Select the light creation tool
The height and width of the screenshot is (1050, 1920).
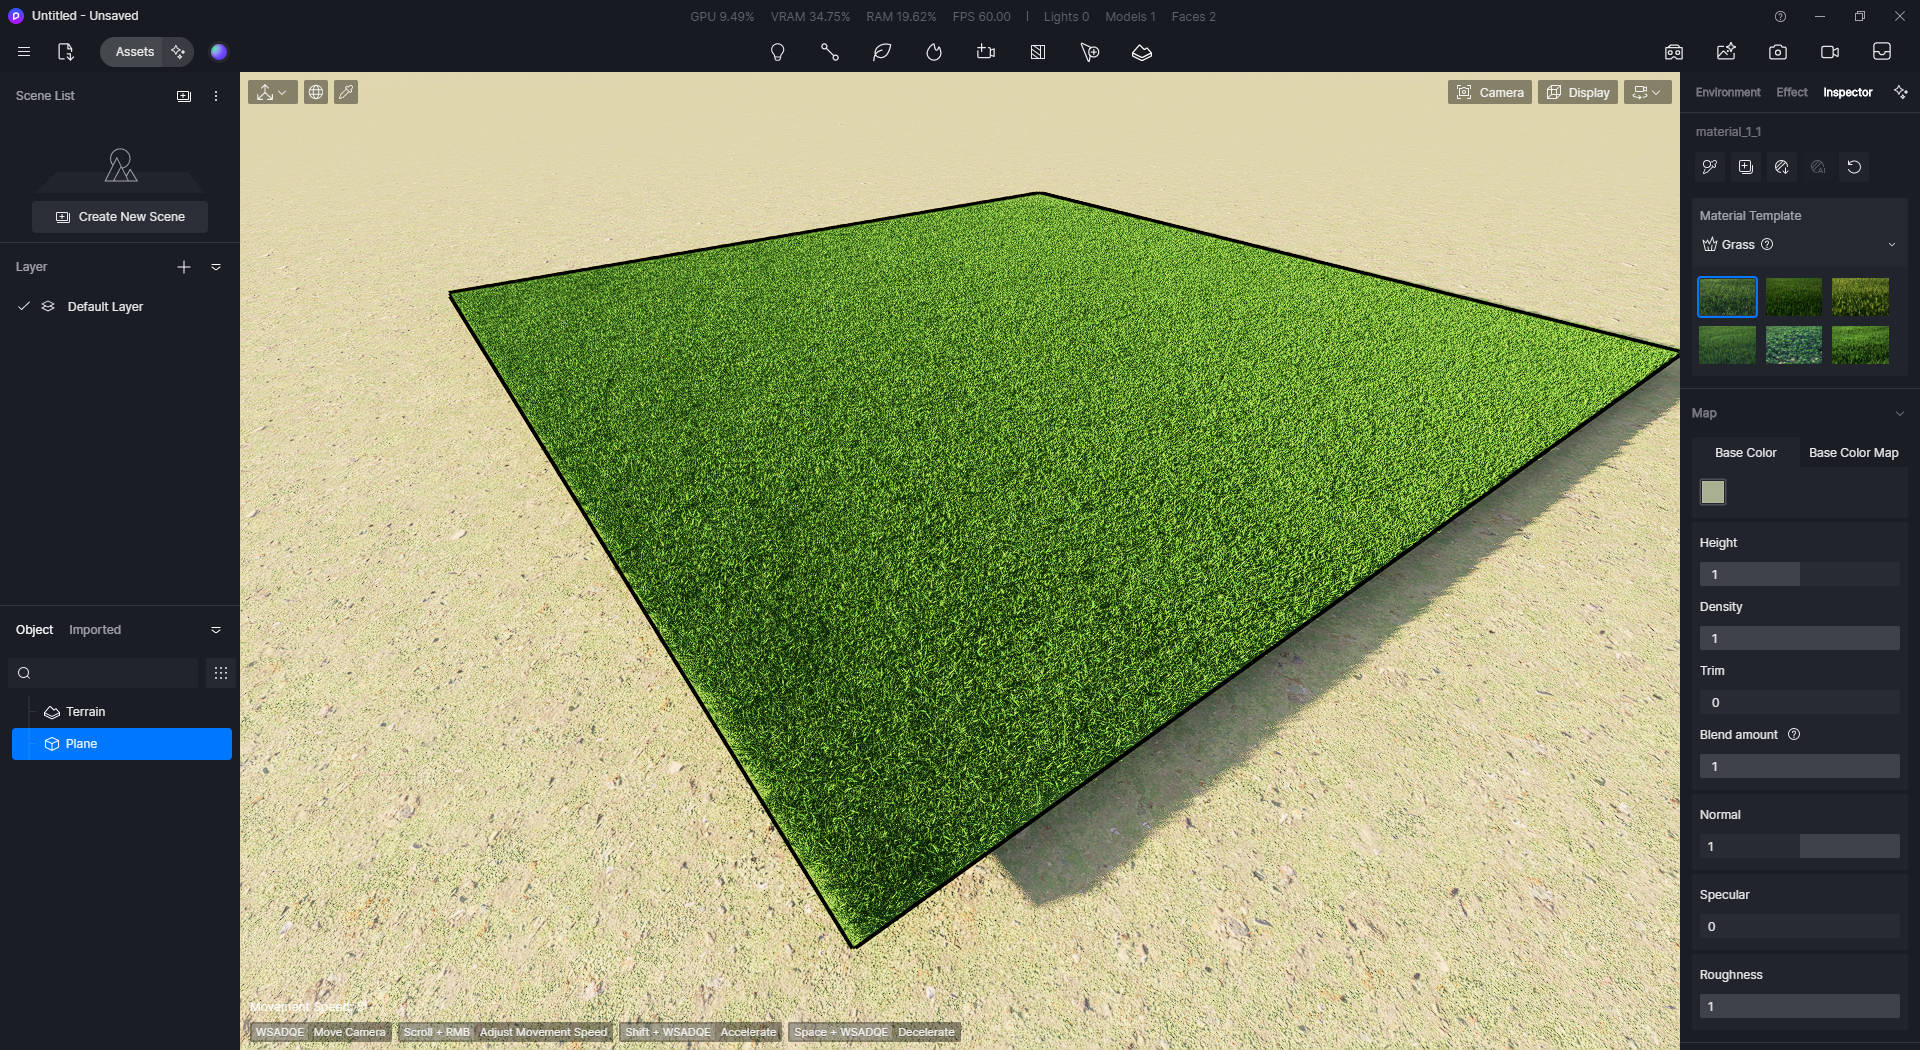(x=778, y=52)
